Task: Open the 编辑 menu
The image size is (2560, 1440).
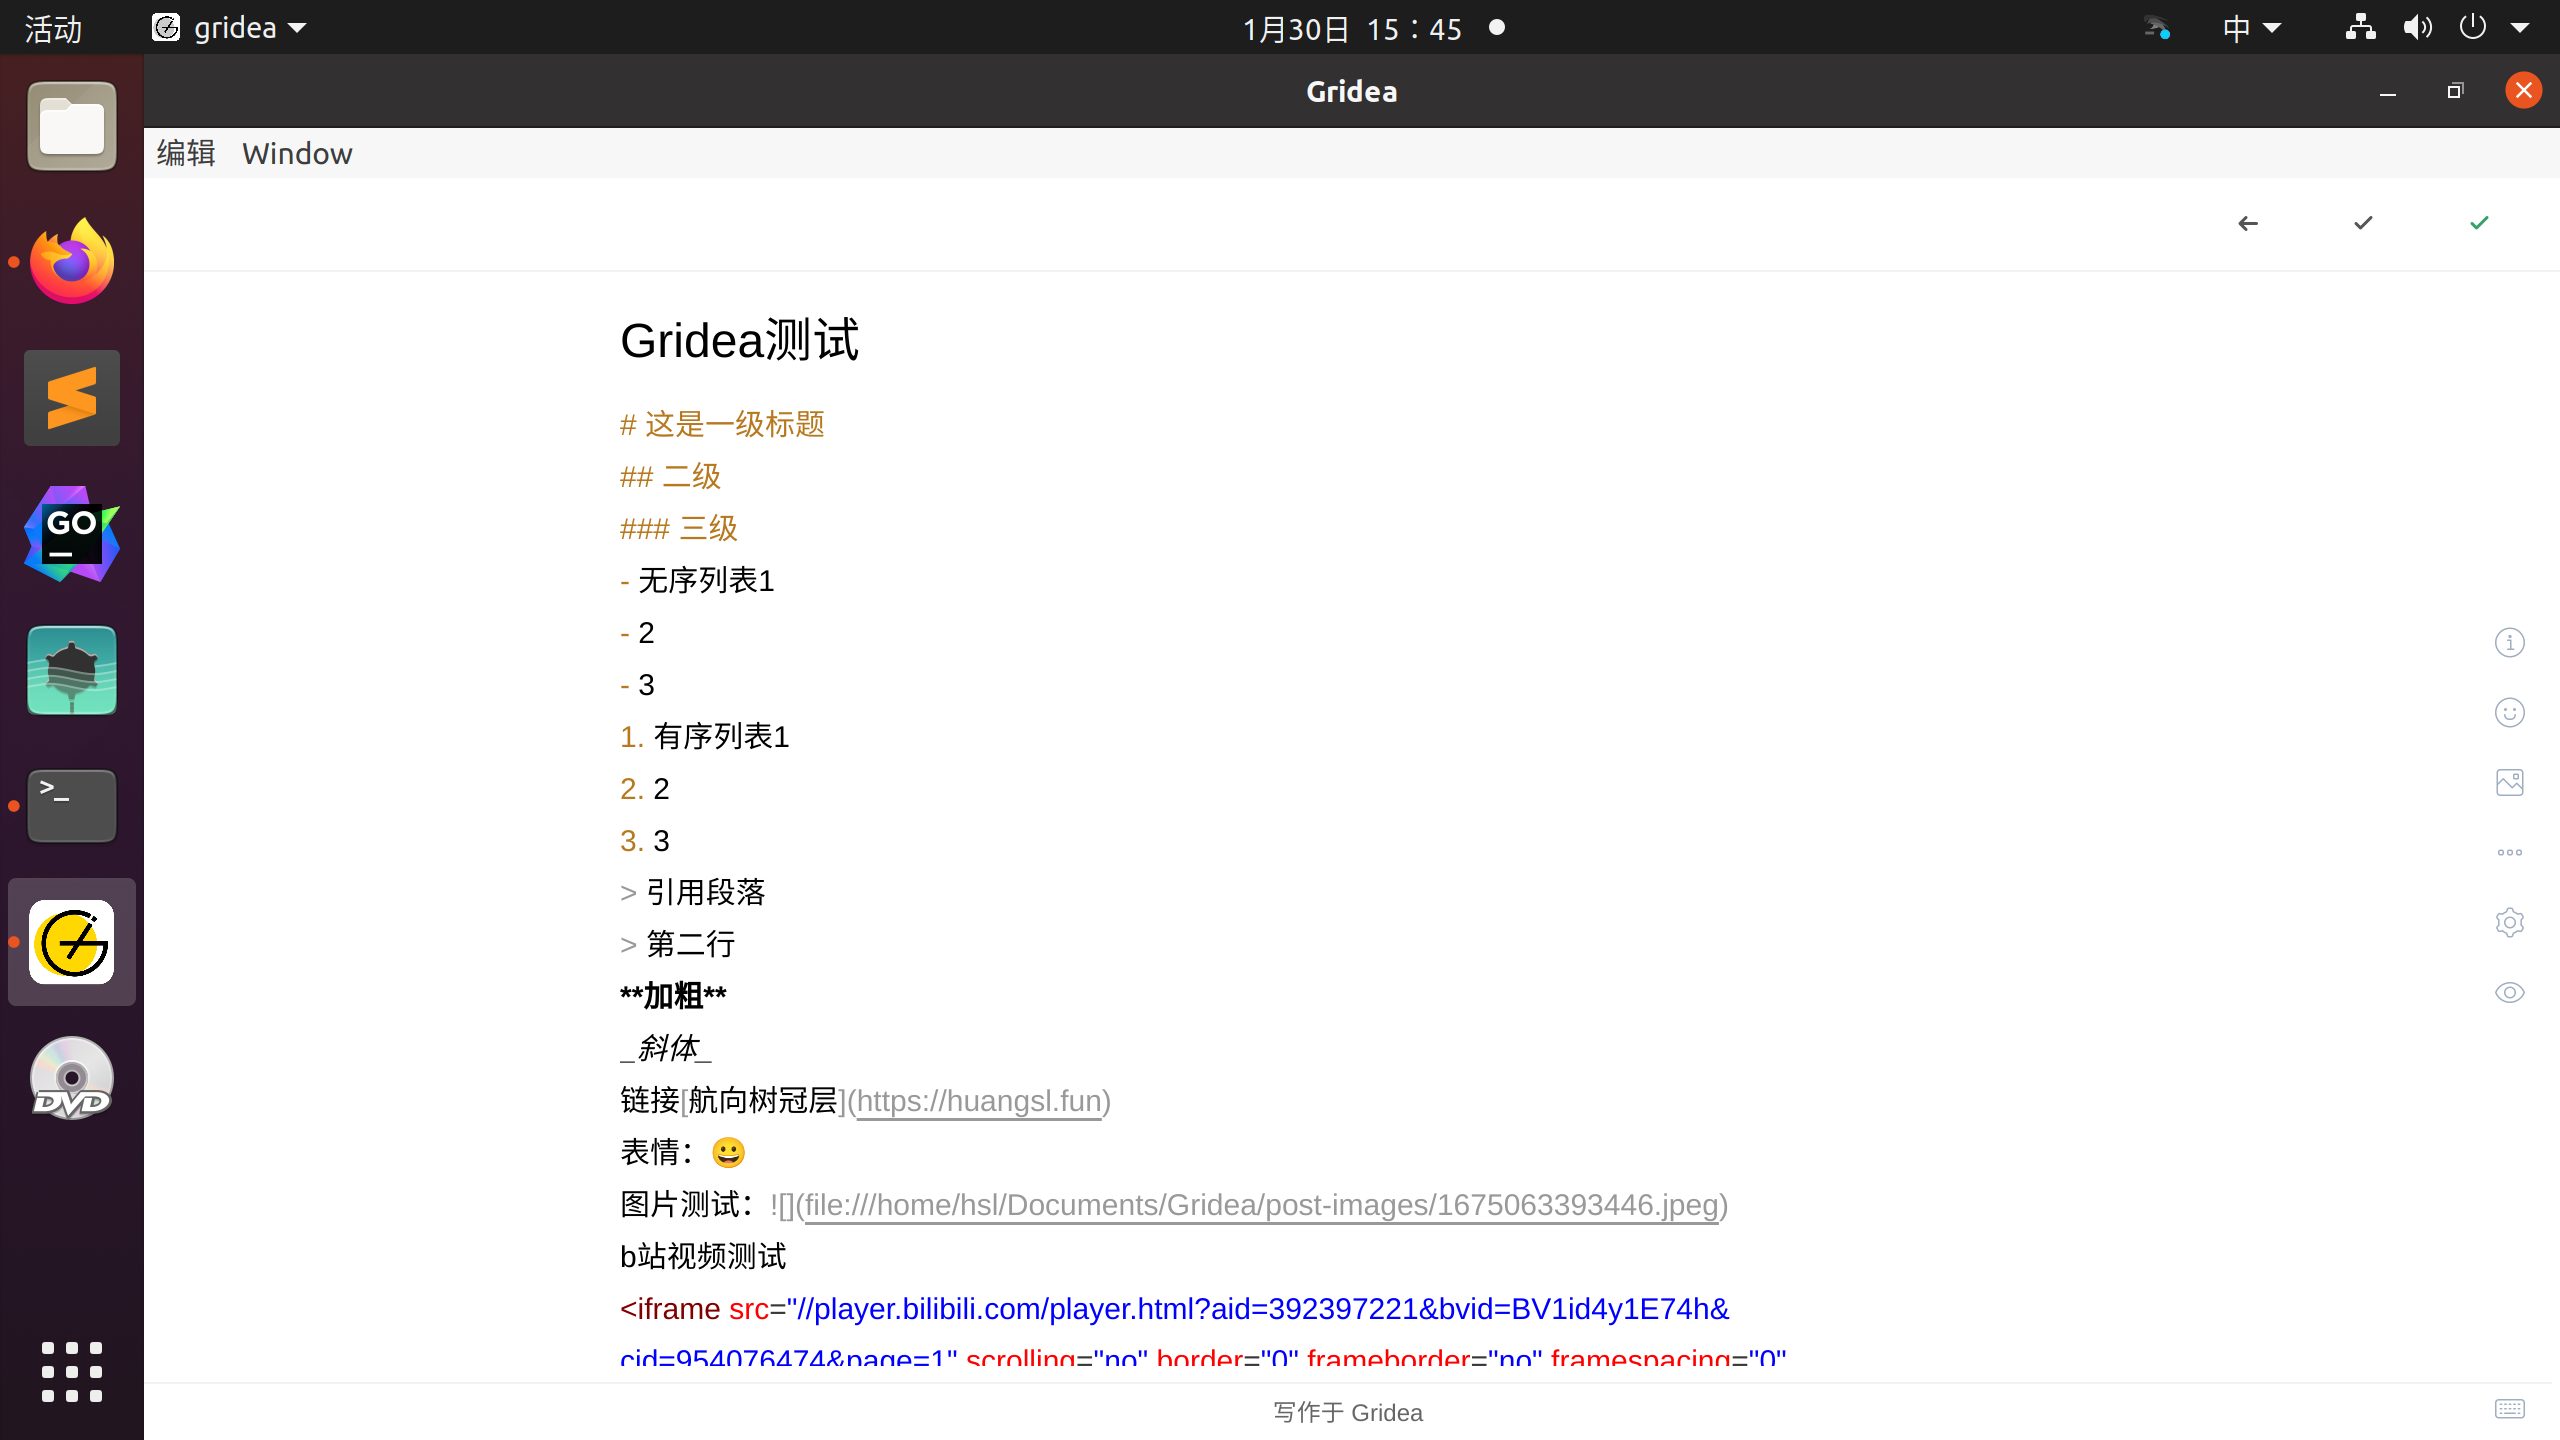Action: 186,153
